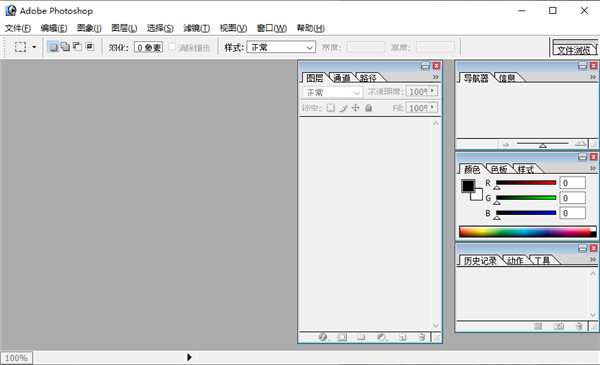Click the new layer set icon
This screenshot has width=600, height=365.
(361, 337)
